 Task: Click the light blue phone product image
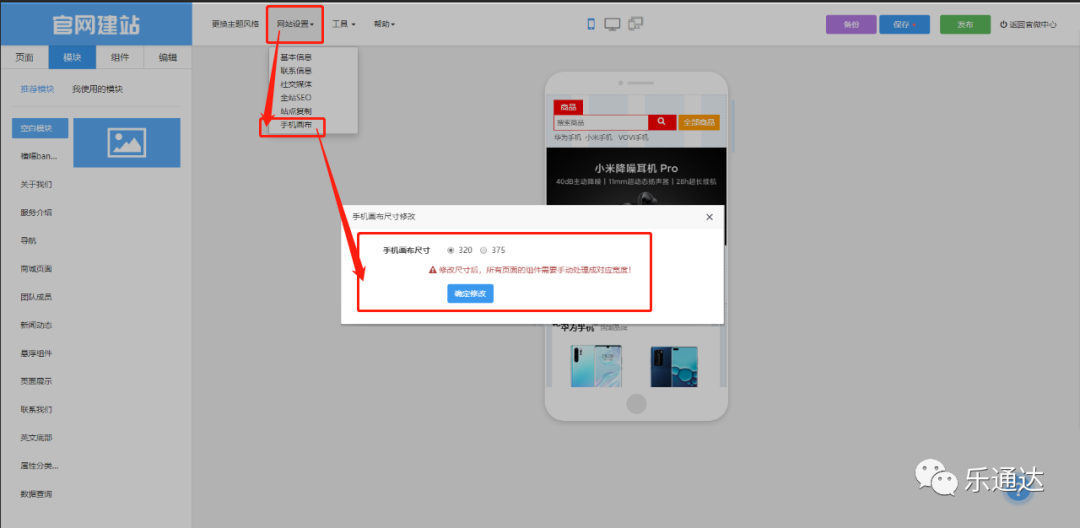[596, 366]
